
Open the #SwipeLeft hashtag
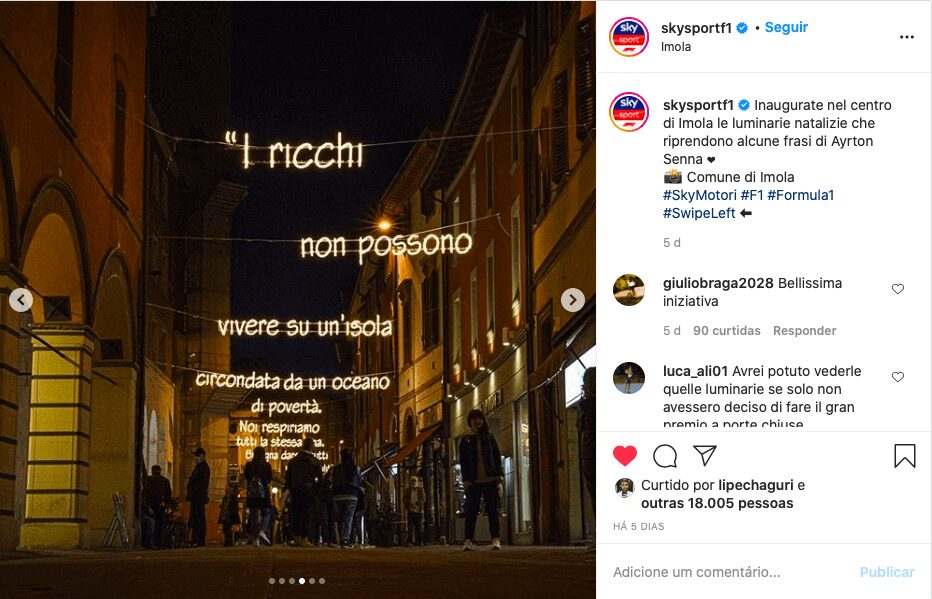click(x=699, y=213)
